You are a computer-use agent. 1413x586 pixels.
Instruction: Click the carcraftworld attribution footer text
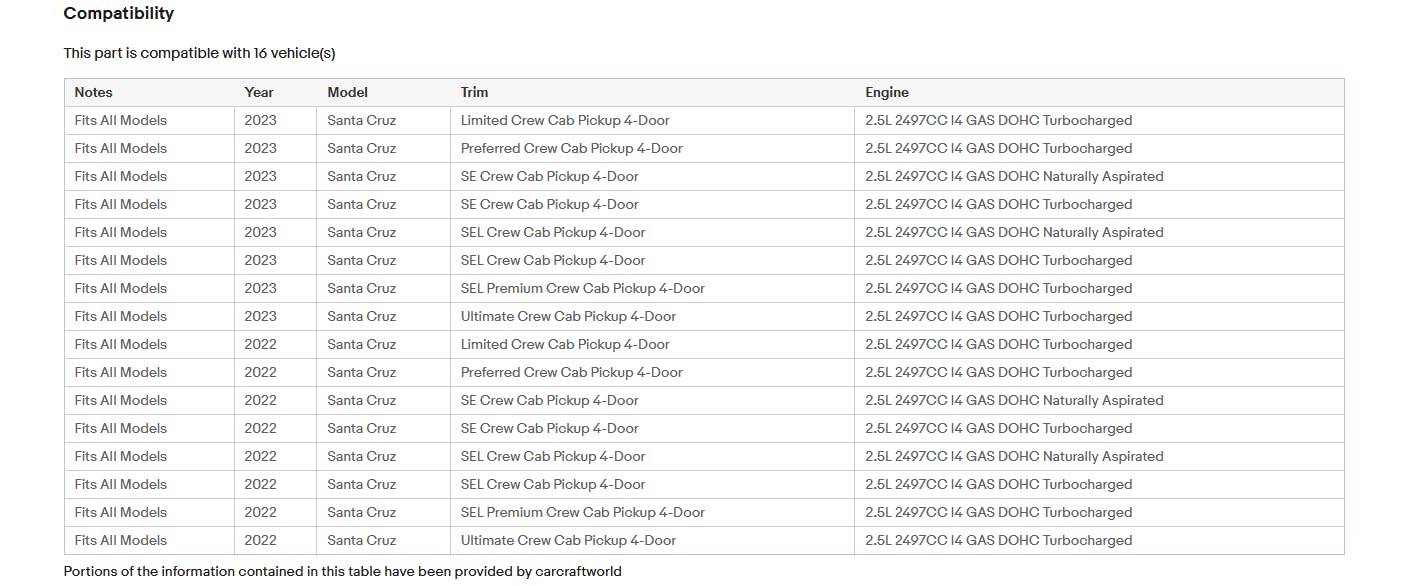[343, 572]
